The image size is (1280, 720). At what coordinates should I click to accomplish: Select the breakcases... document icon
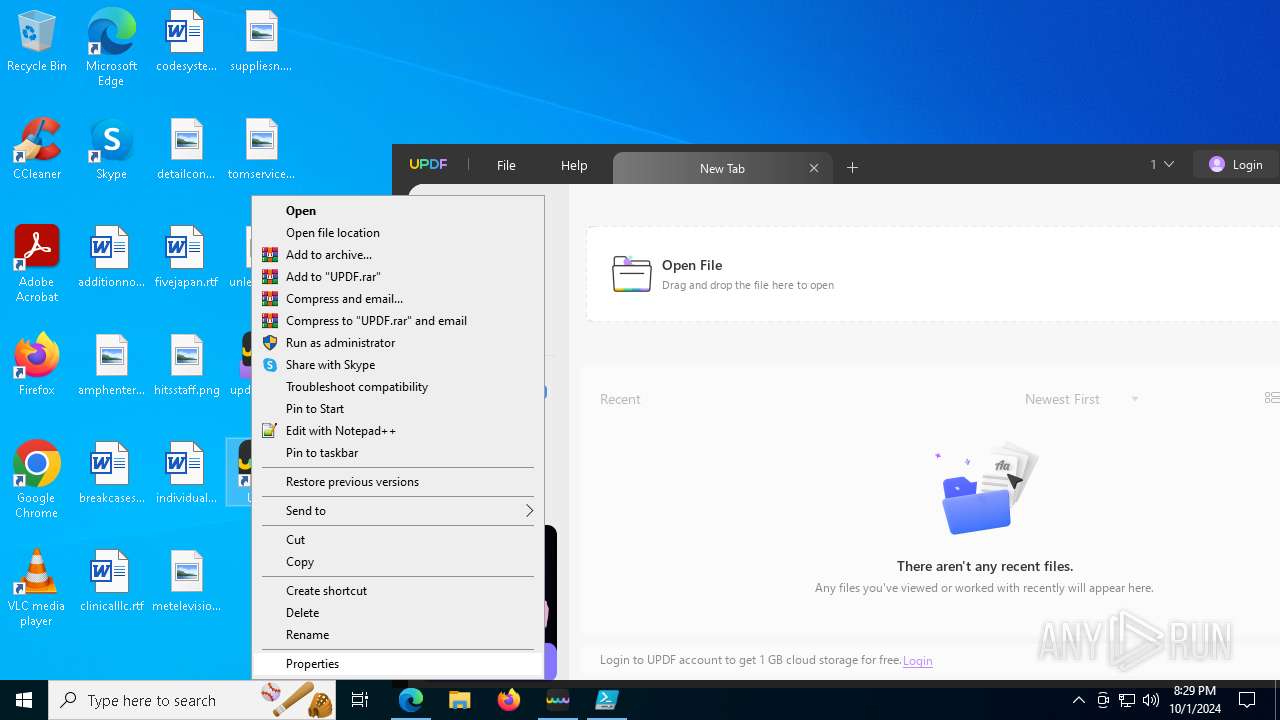pos(111,474)
